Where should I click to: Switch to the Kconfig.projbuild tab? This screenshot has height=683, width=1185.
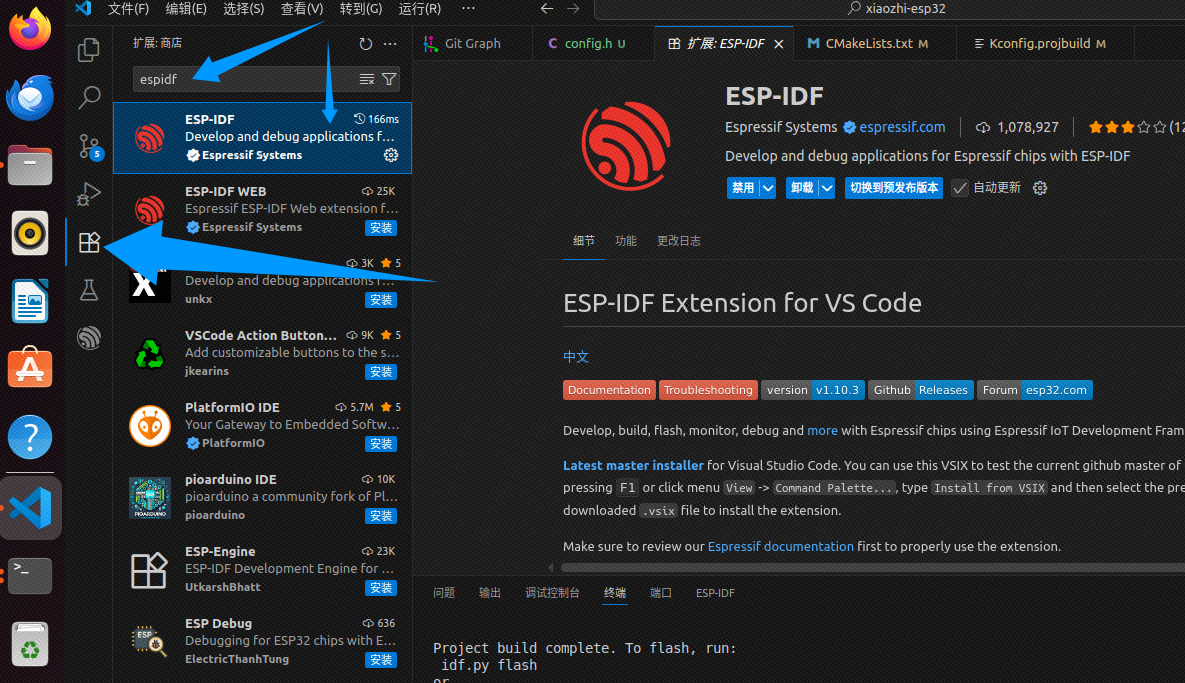pos(1045,44)
